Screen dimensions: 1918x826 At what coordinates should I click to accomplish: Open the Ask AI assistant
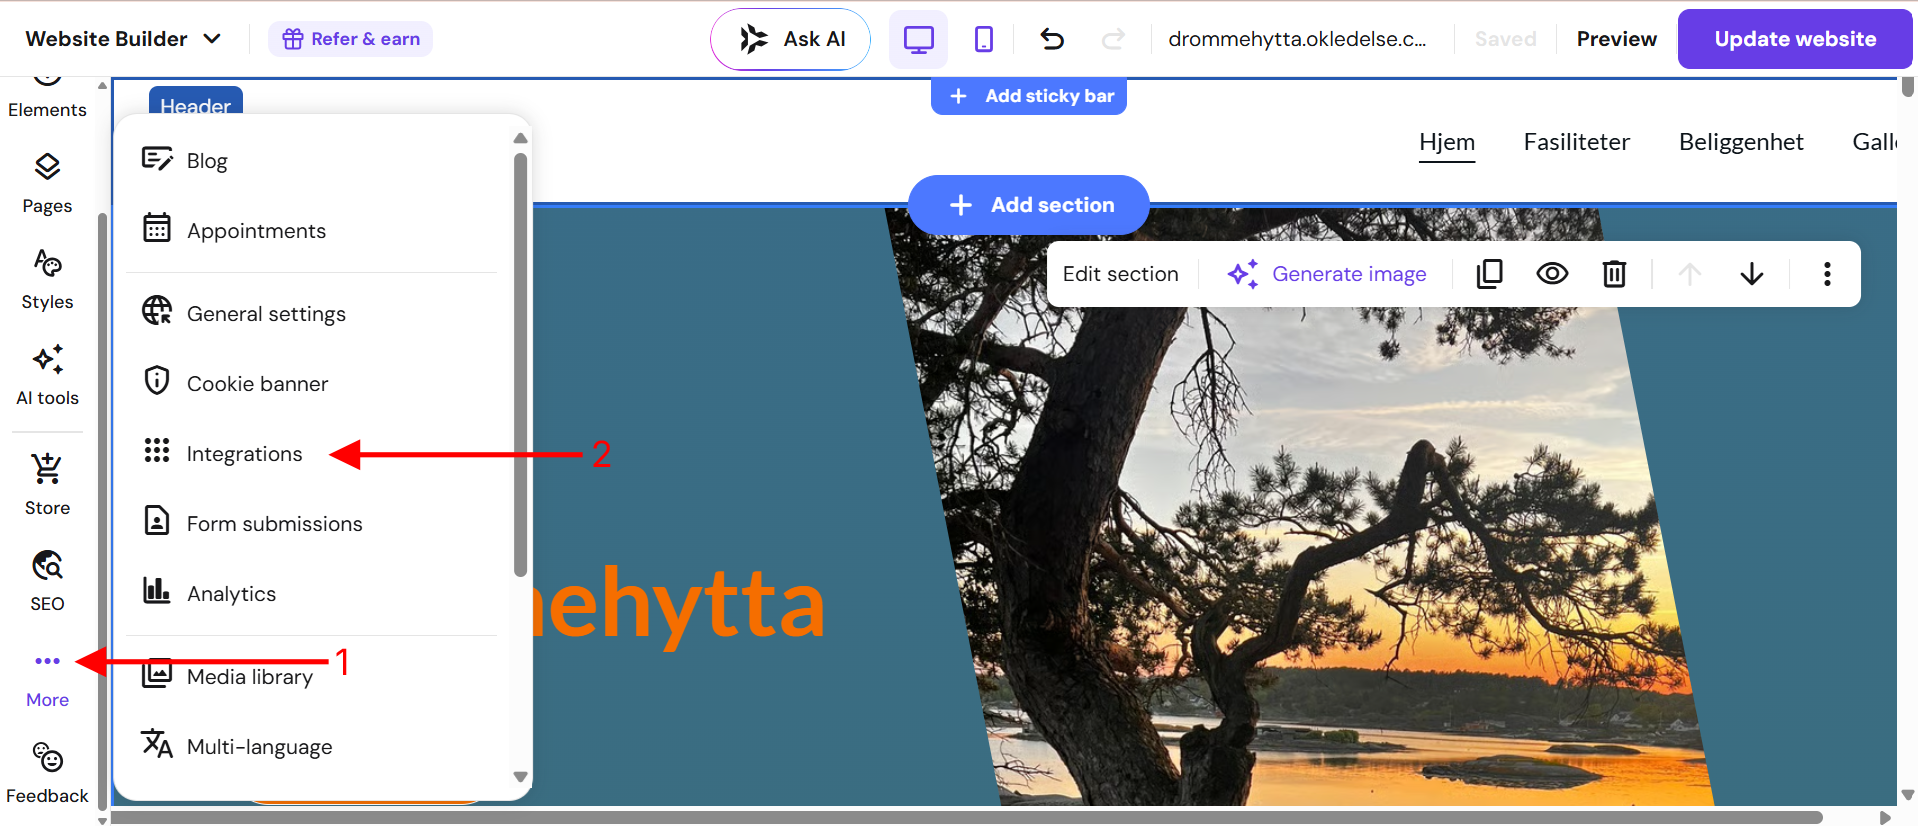[791, 39]
